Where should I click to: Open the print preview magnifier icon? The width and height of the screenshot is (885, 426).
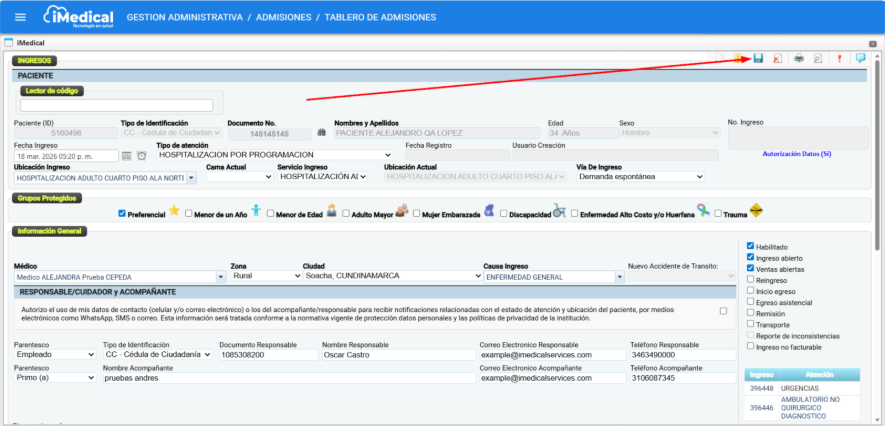(x=817, y=59)
